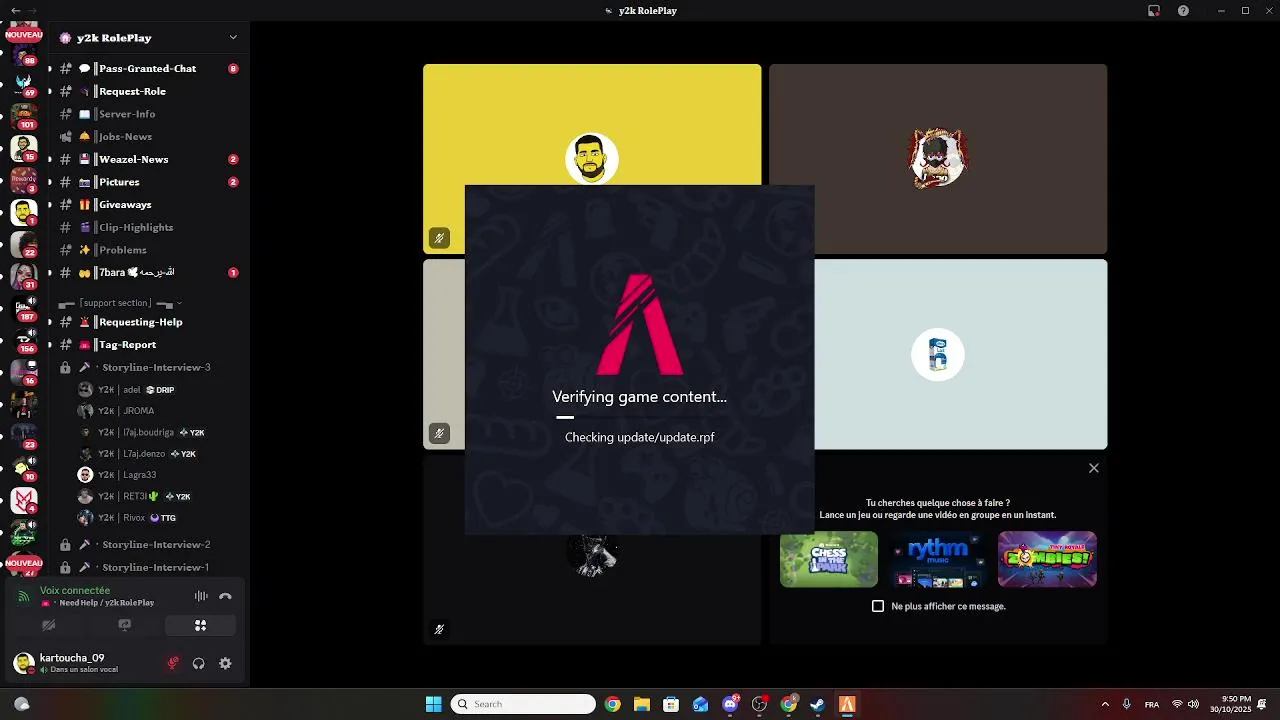The height and width of the screenshot is (720, 1280).
Task: Select the brown participant video tile
Action: [938, 159]
